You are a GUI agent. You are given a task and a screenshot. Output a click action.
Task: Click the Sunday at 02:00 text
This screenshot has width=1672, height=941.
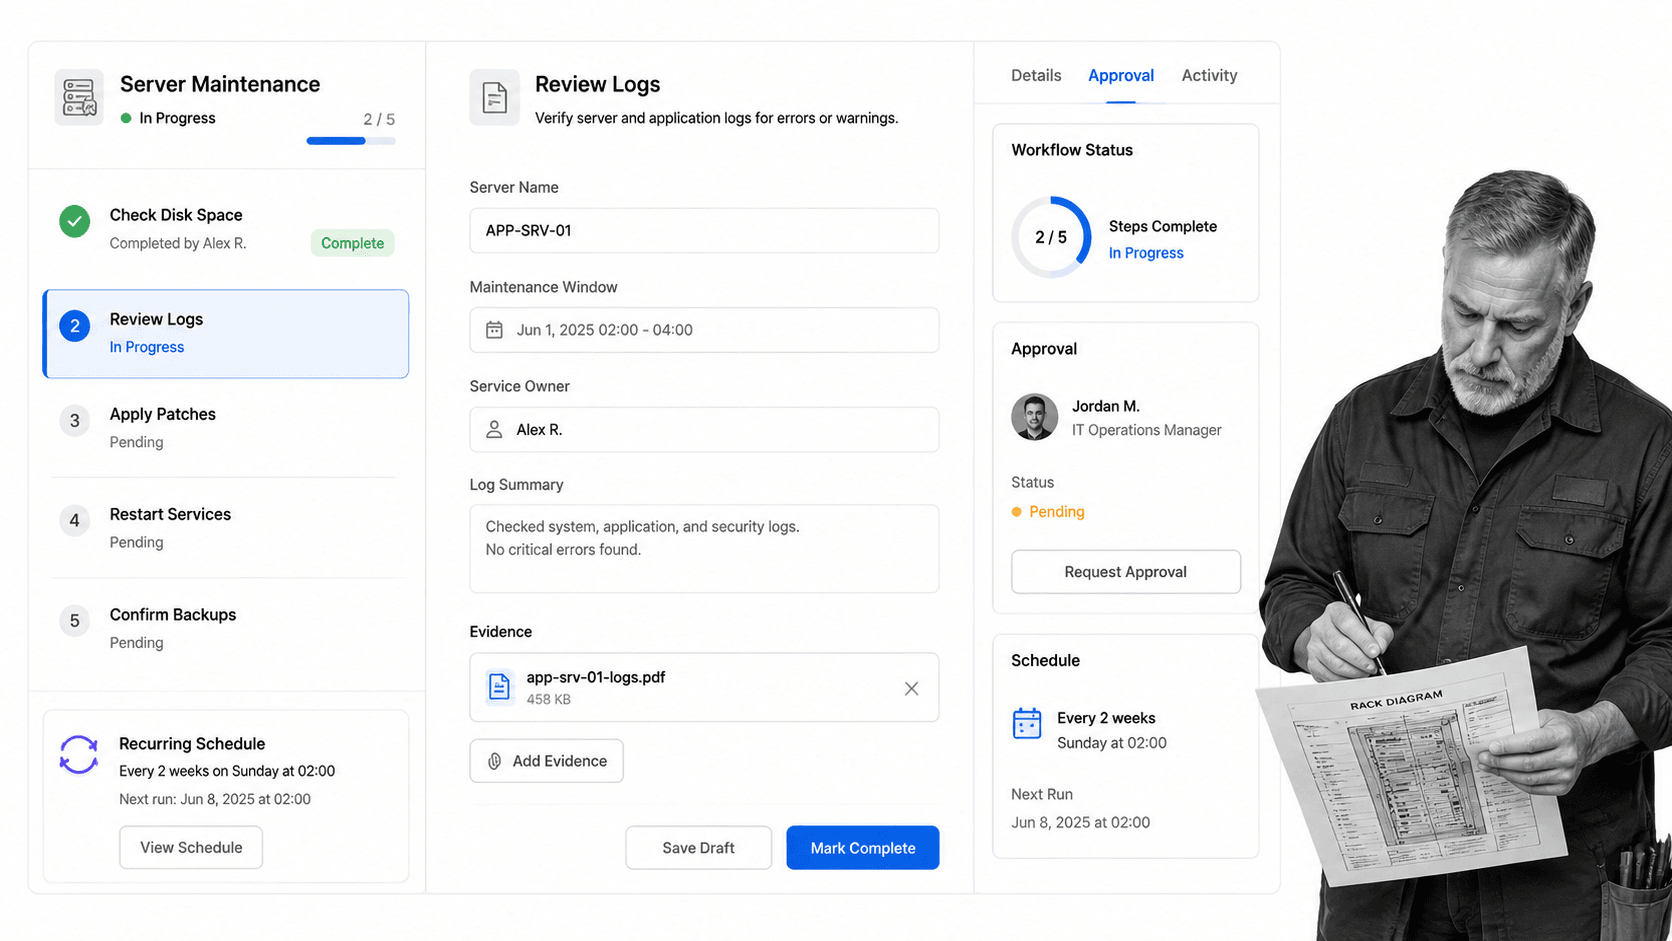click(1112, 743)
